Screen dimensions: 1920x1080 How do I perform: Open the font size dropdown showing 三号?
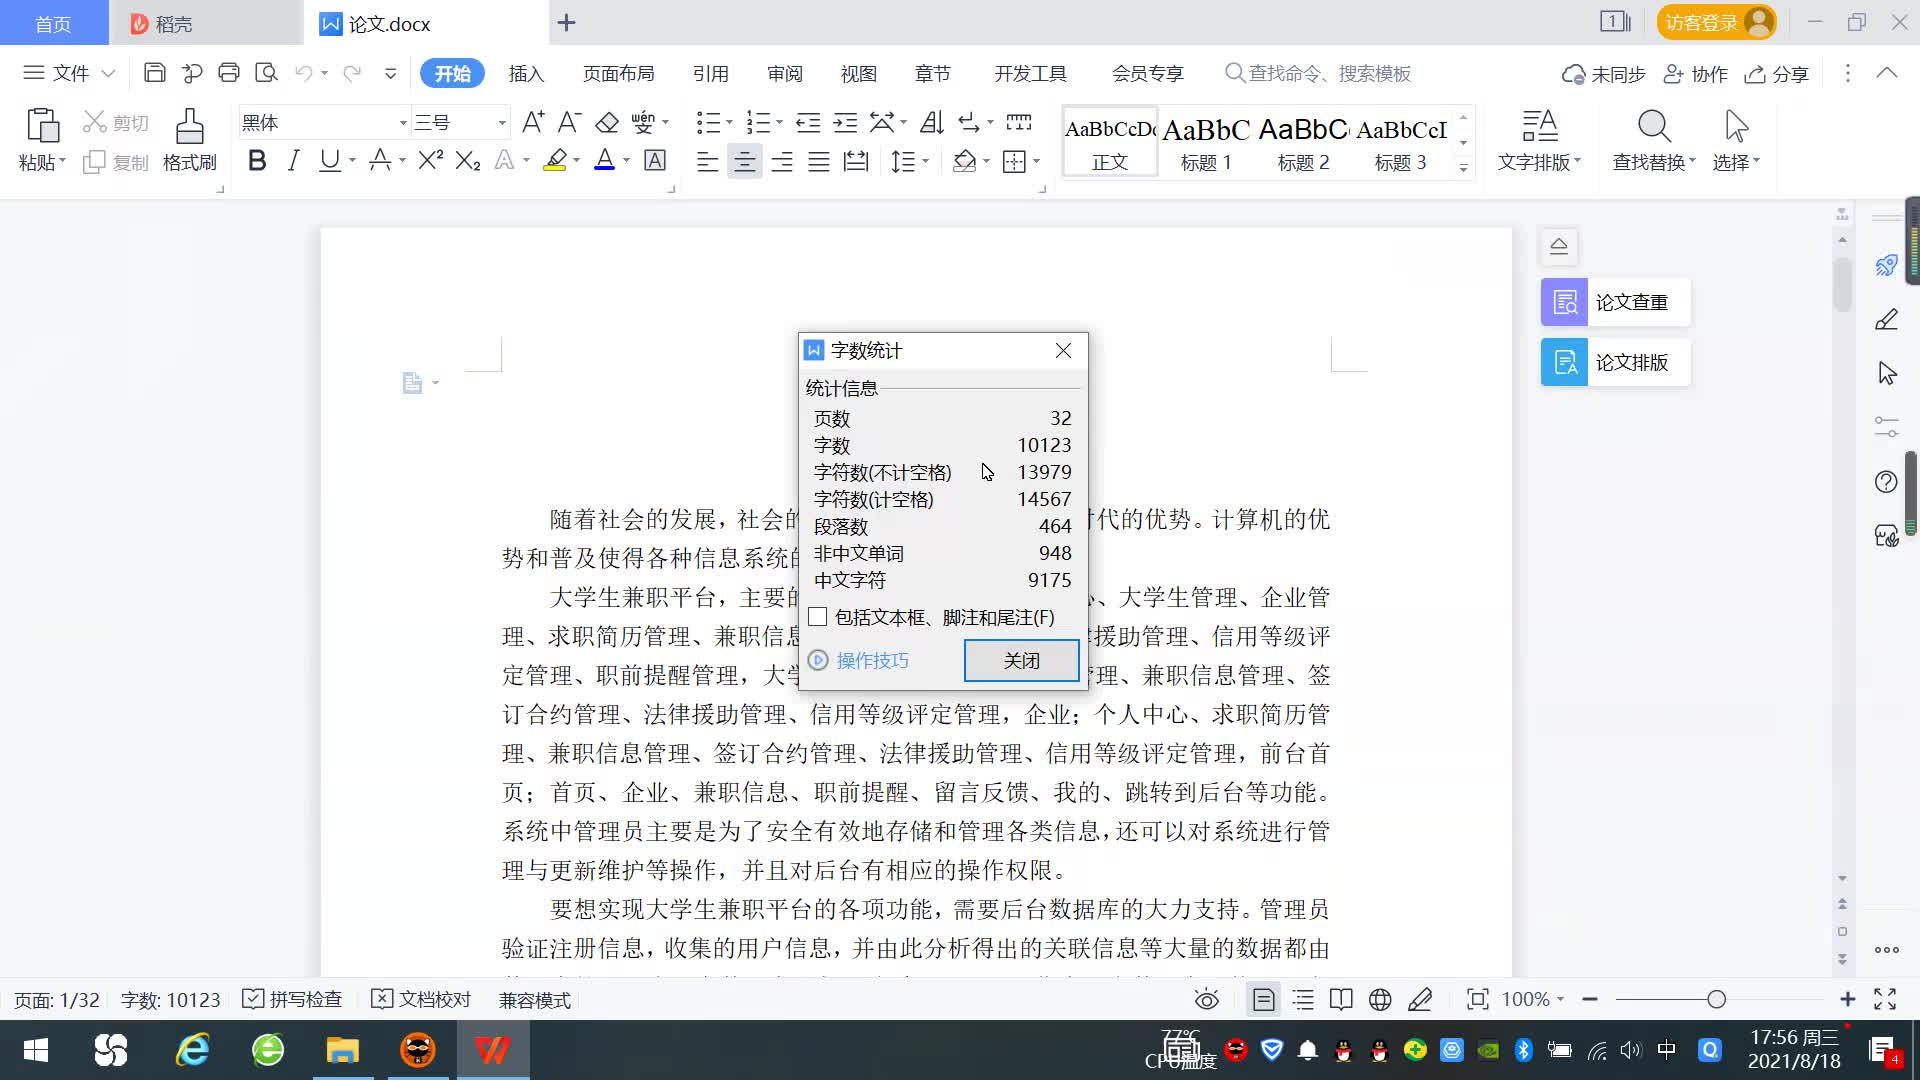(502, 122)
